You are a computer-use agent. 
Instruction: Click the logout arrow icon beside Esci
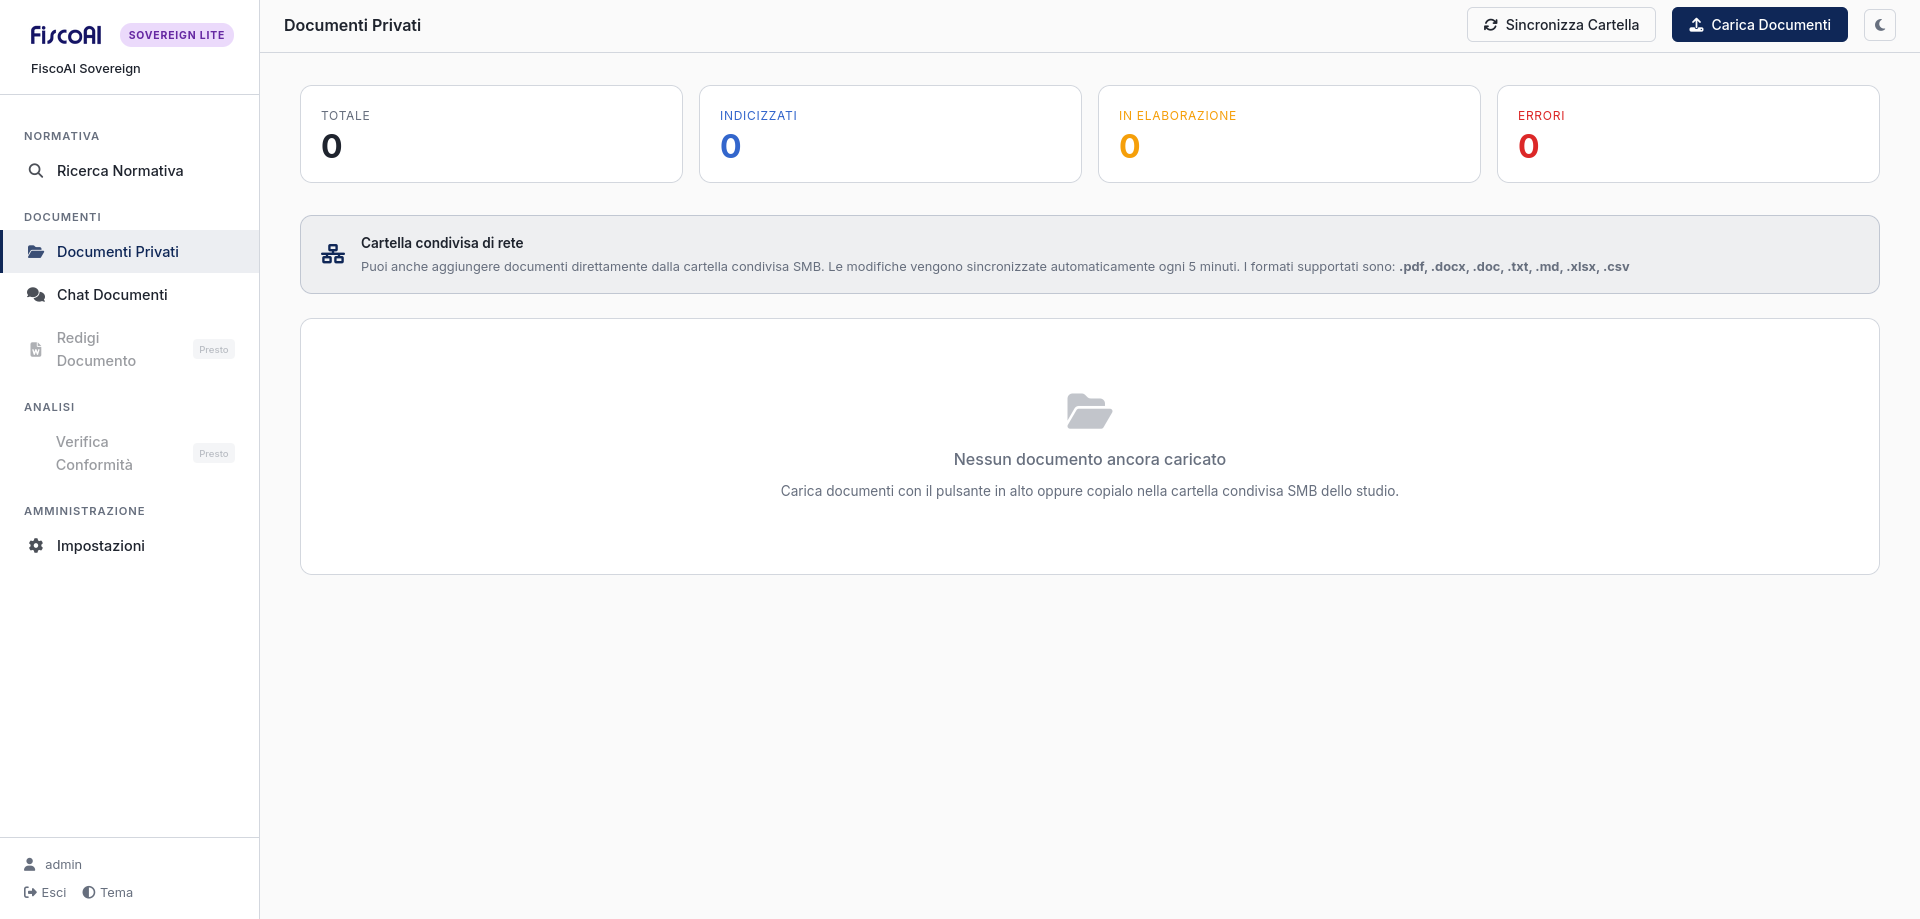(x=30, y=892)
